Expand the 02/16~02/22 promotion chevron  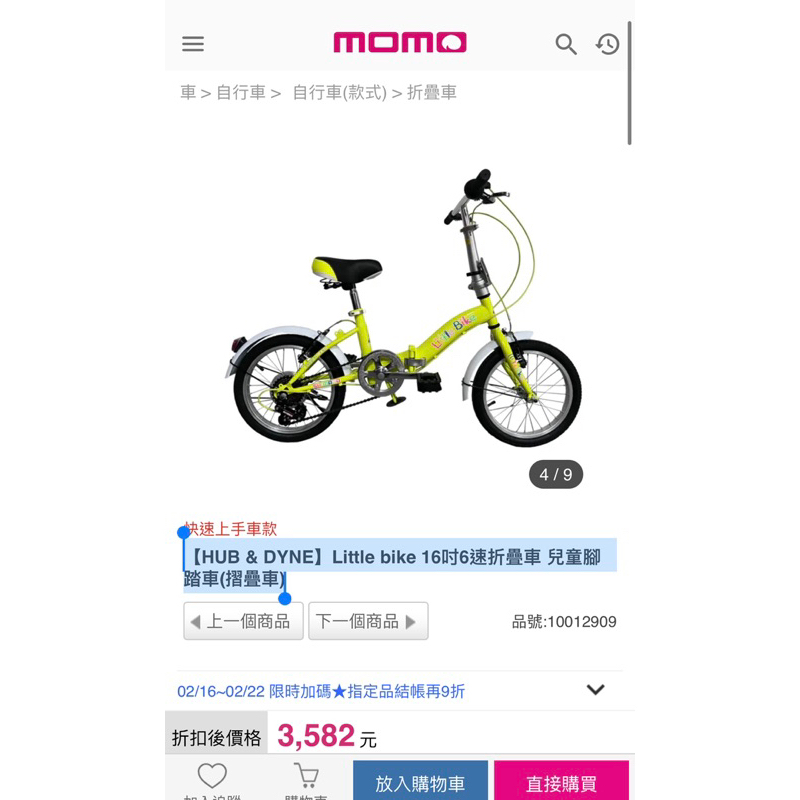point(595,690)
